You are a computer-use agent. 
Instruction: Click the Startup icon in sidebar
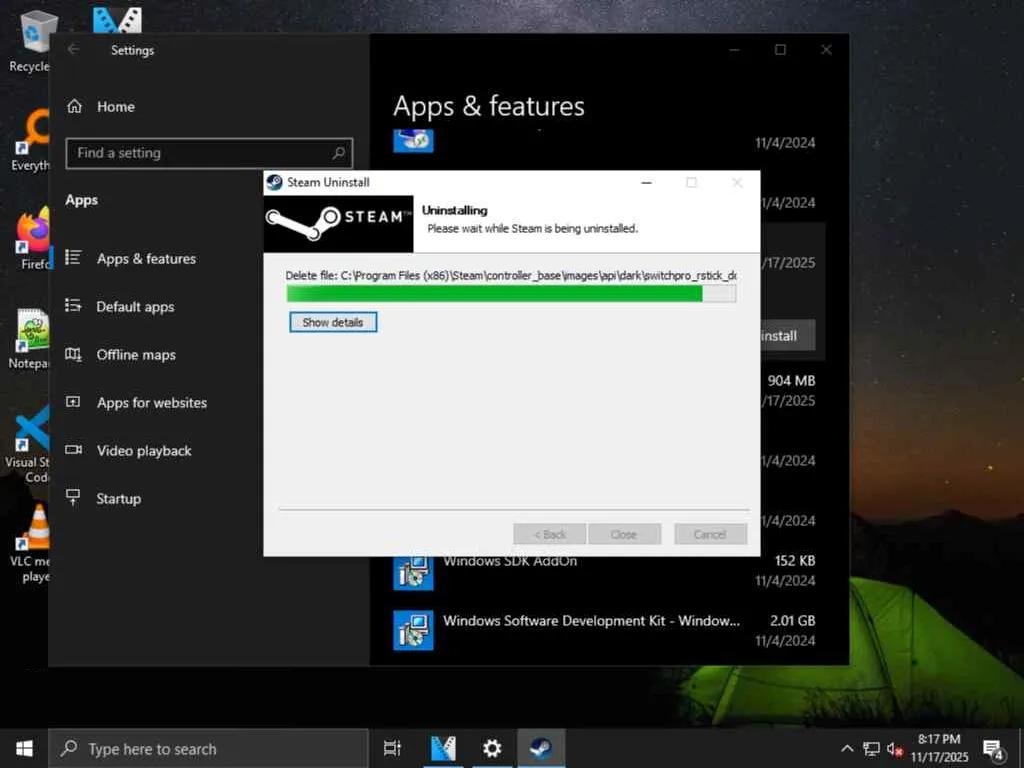(x=73, y=497)
